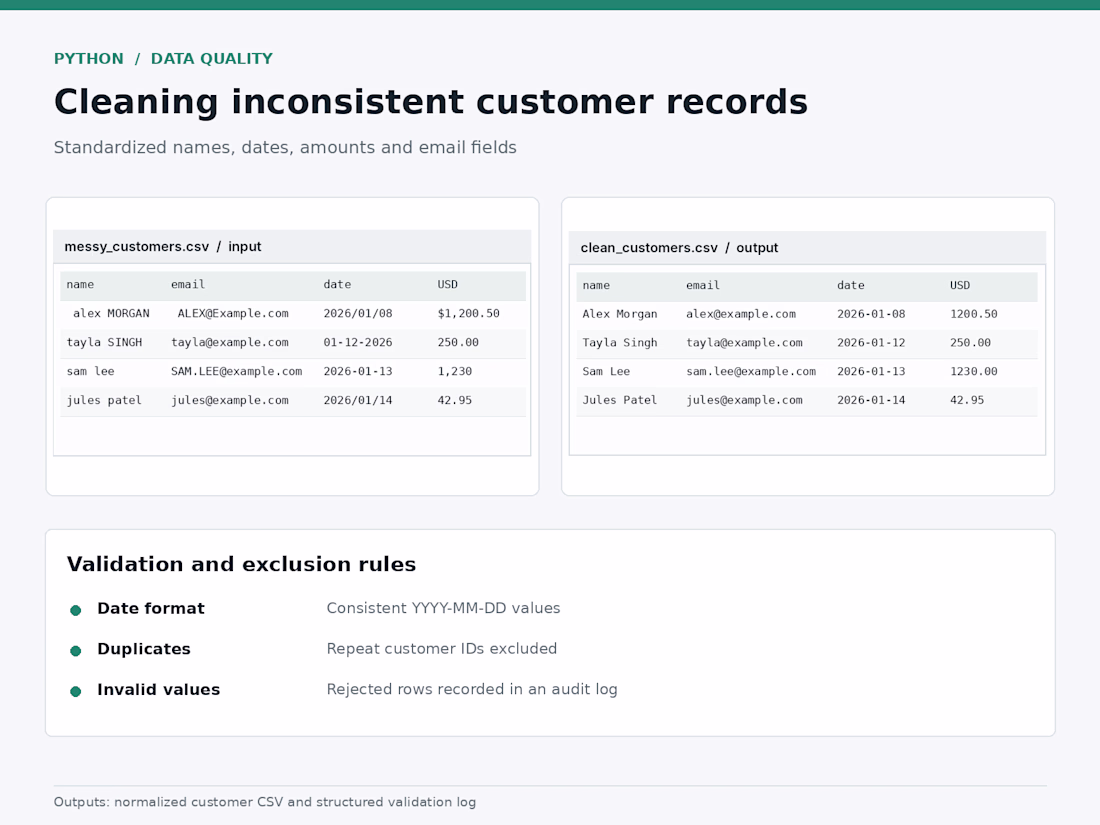This screenshot has width=1100, height=825.
Task: Select the "alex MORGAN" cell in the input table
Action: pyautogui.click(x=112, y=313)
